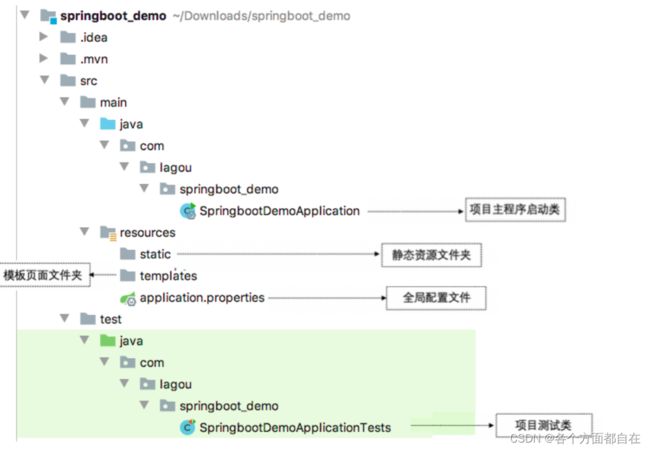Click the blue java source folder icon

(x=108, y=124)
